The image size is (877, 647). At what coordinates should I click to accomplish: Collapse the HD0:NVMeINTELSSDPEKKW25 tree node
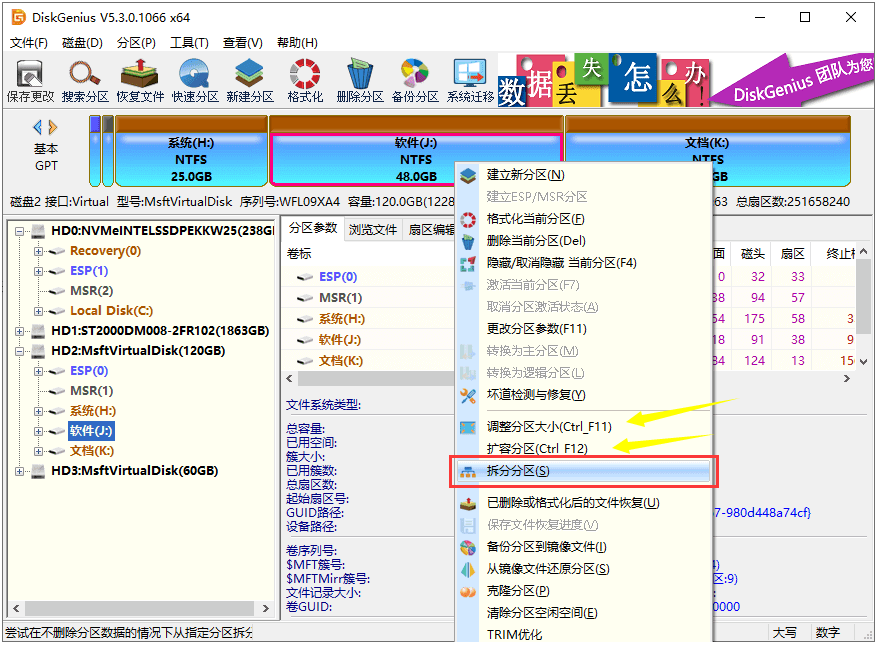(x=20, y=231)
